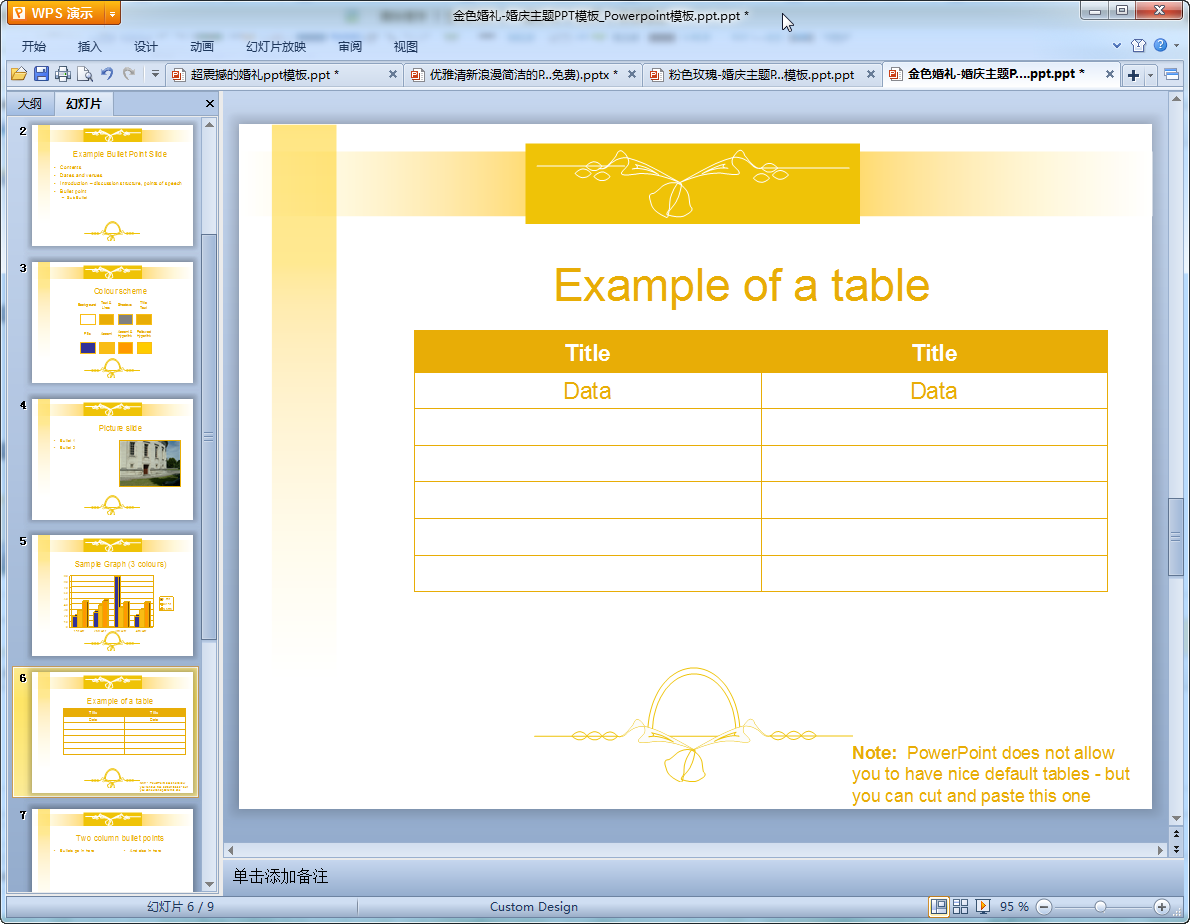Switch to Normal view in status bar
1190x924 pixels.
(939, 906)
